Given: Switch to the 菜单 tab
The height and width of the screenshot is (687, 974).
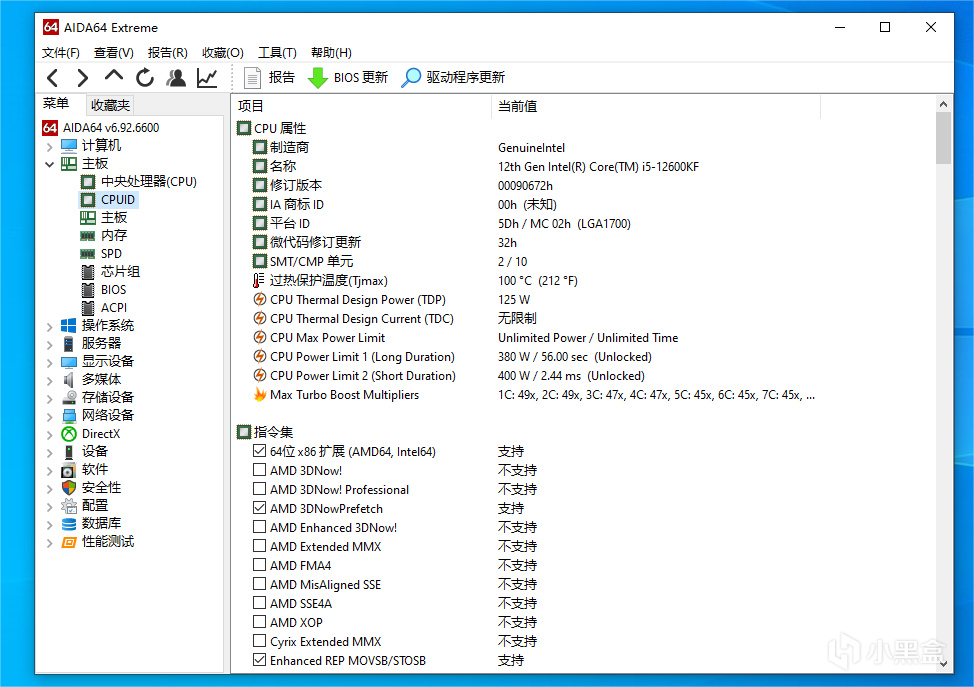Looking at the screenshot, I should point(56,104).
